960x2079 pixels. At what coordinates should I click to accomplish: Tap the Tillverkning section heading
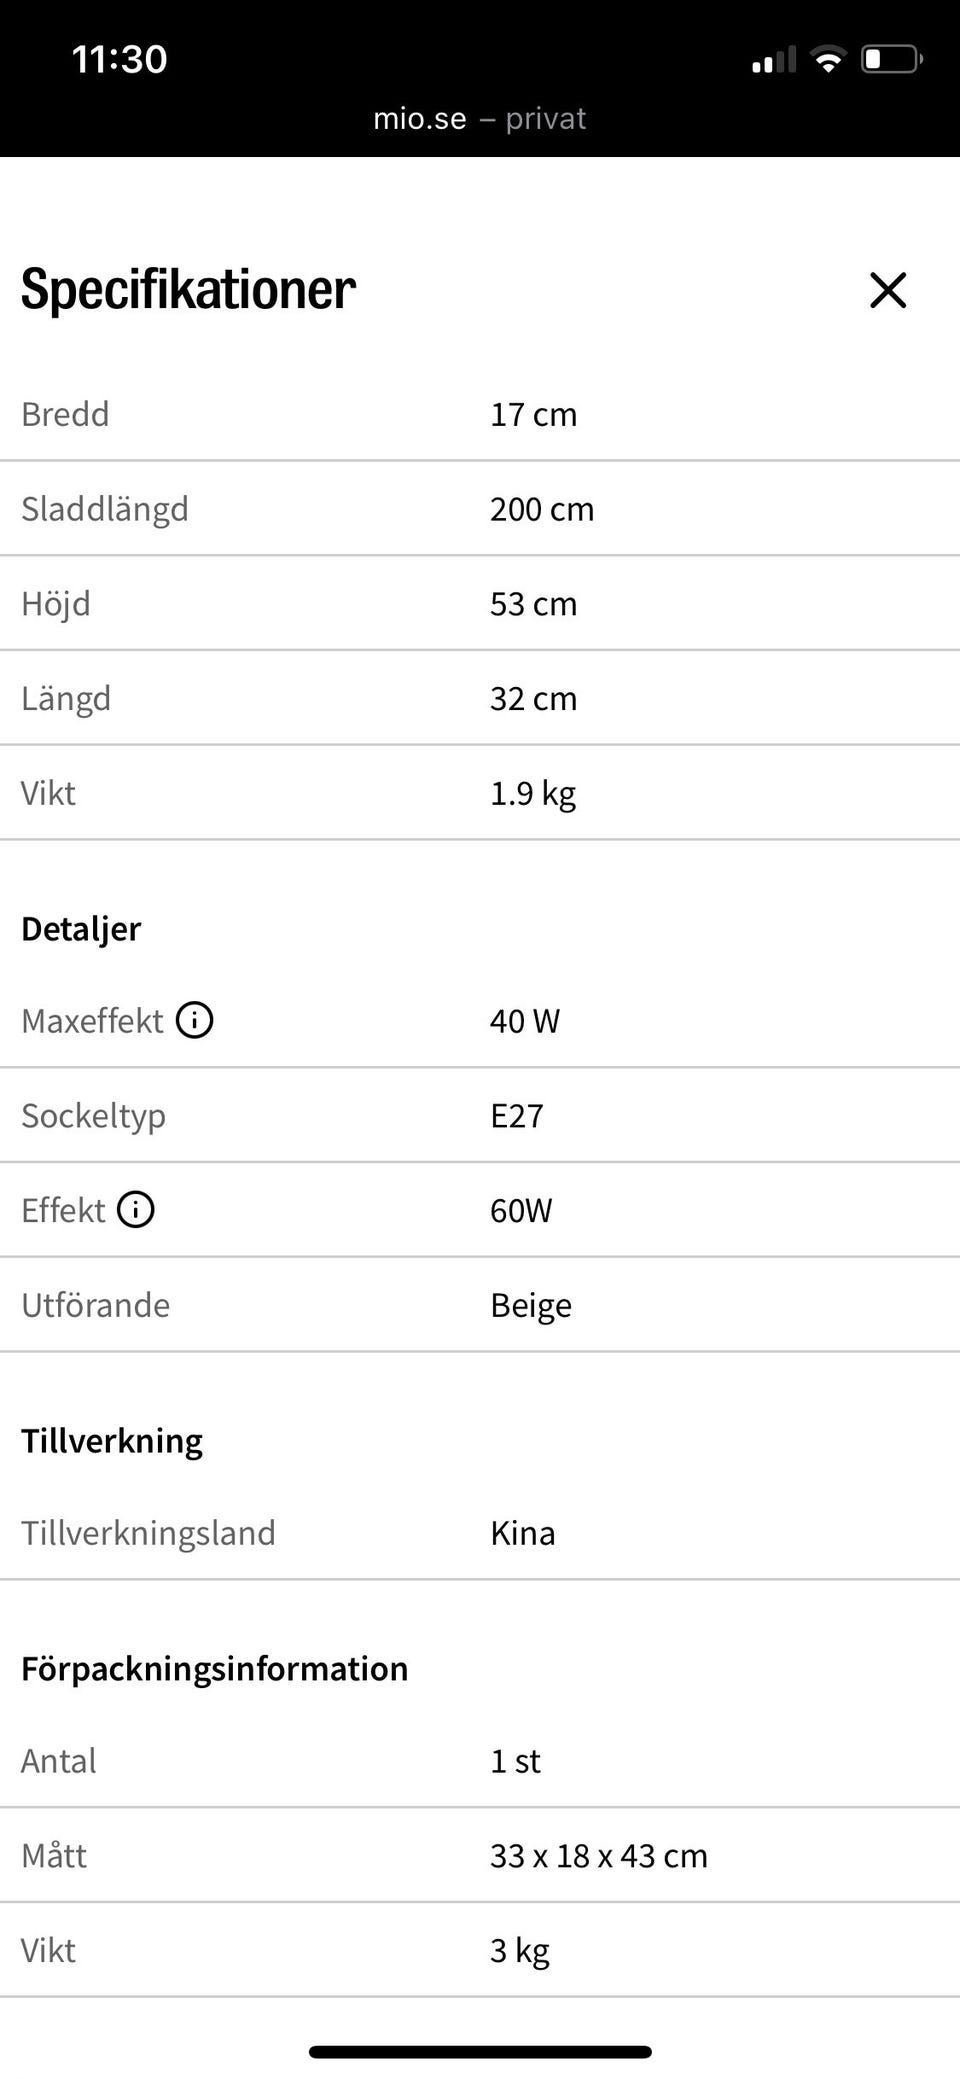point(112,1441)
